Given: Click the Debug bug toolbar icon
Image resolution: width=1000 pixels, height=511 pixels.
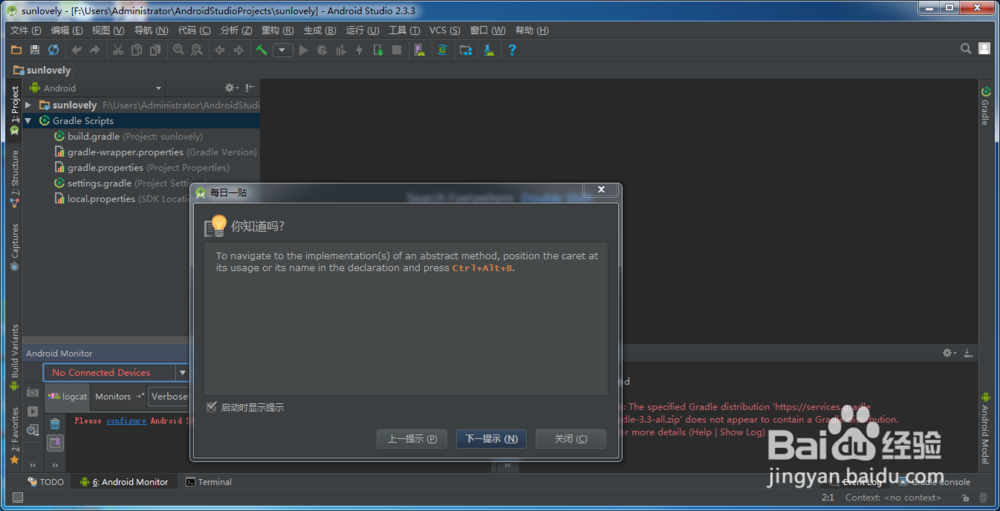Looking at the screenshot, I should coord(322,50).
